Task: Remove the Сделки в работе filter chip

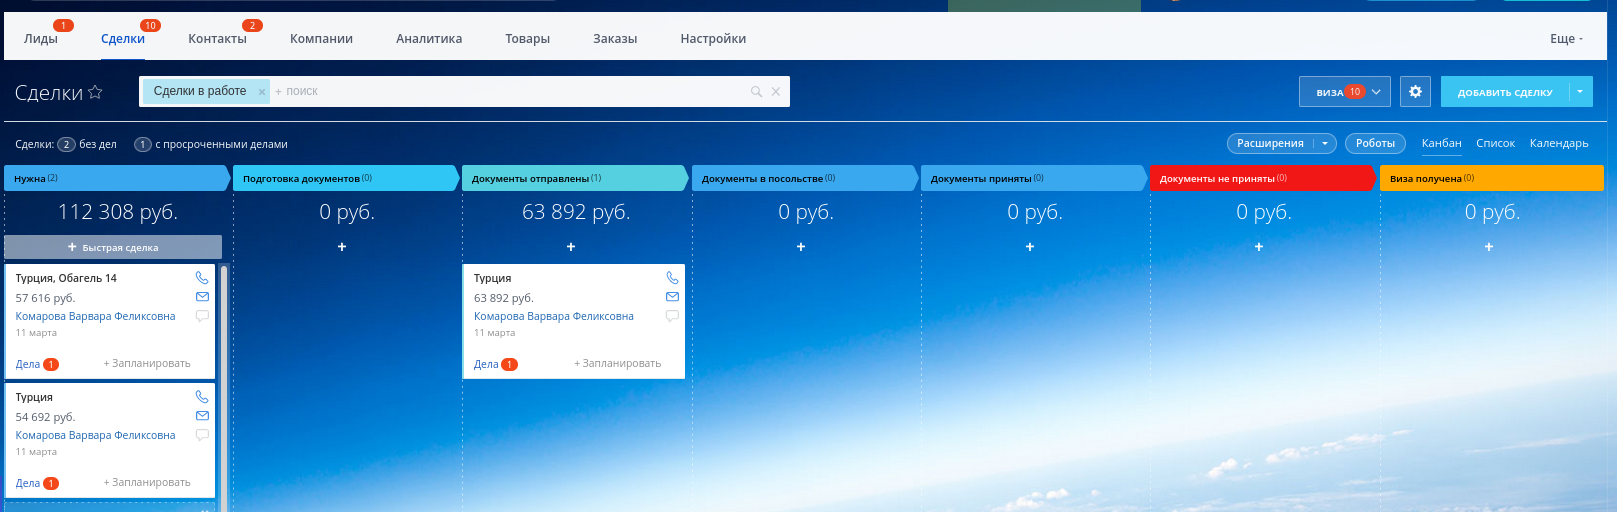Action: [262, 92]
